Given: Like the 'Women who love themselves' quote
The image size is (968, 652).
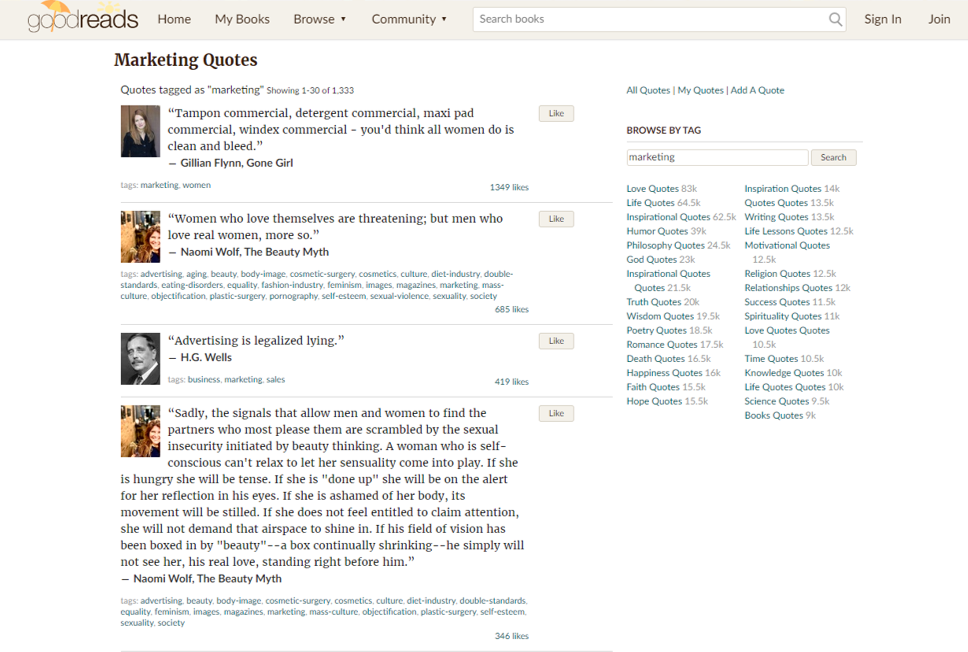Looking at the screenshot, I should click(556, 219).
